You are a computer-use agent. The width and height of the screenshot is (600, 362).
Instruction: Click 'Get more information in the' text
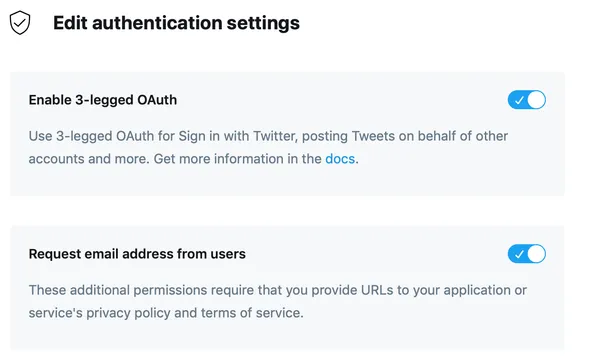pyautogui.click(x=238, y=158)
